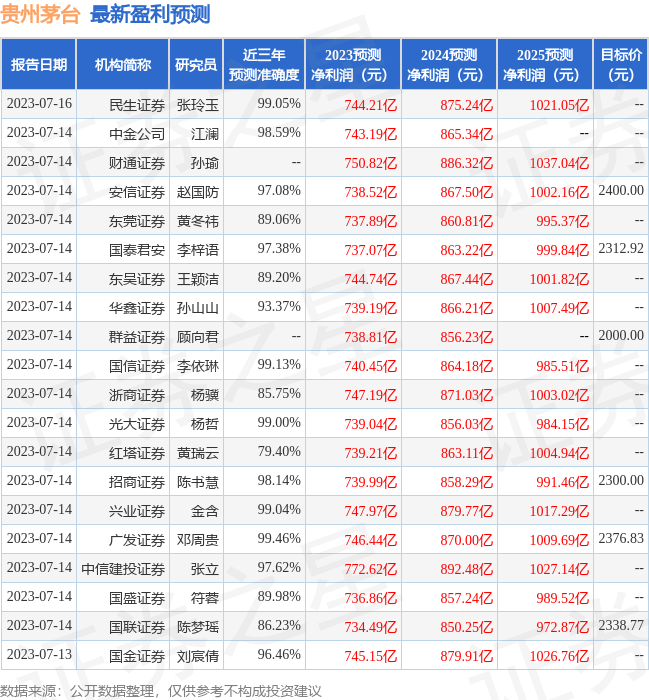Click analyst name 赵国防
649x700 pixels.
[198, 192]
